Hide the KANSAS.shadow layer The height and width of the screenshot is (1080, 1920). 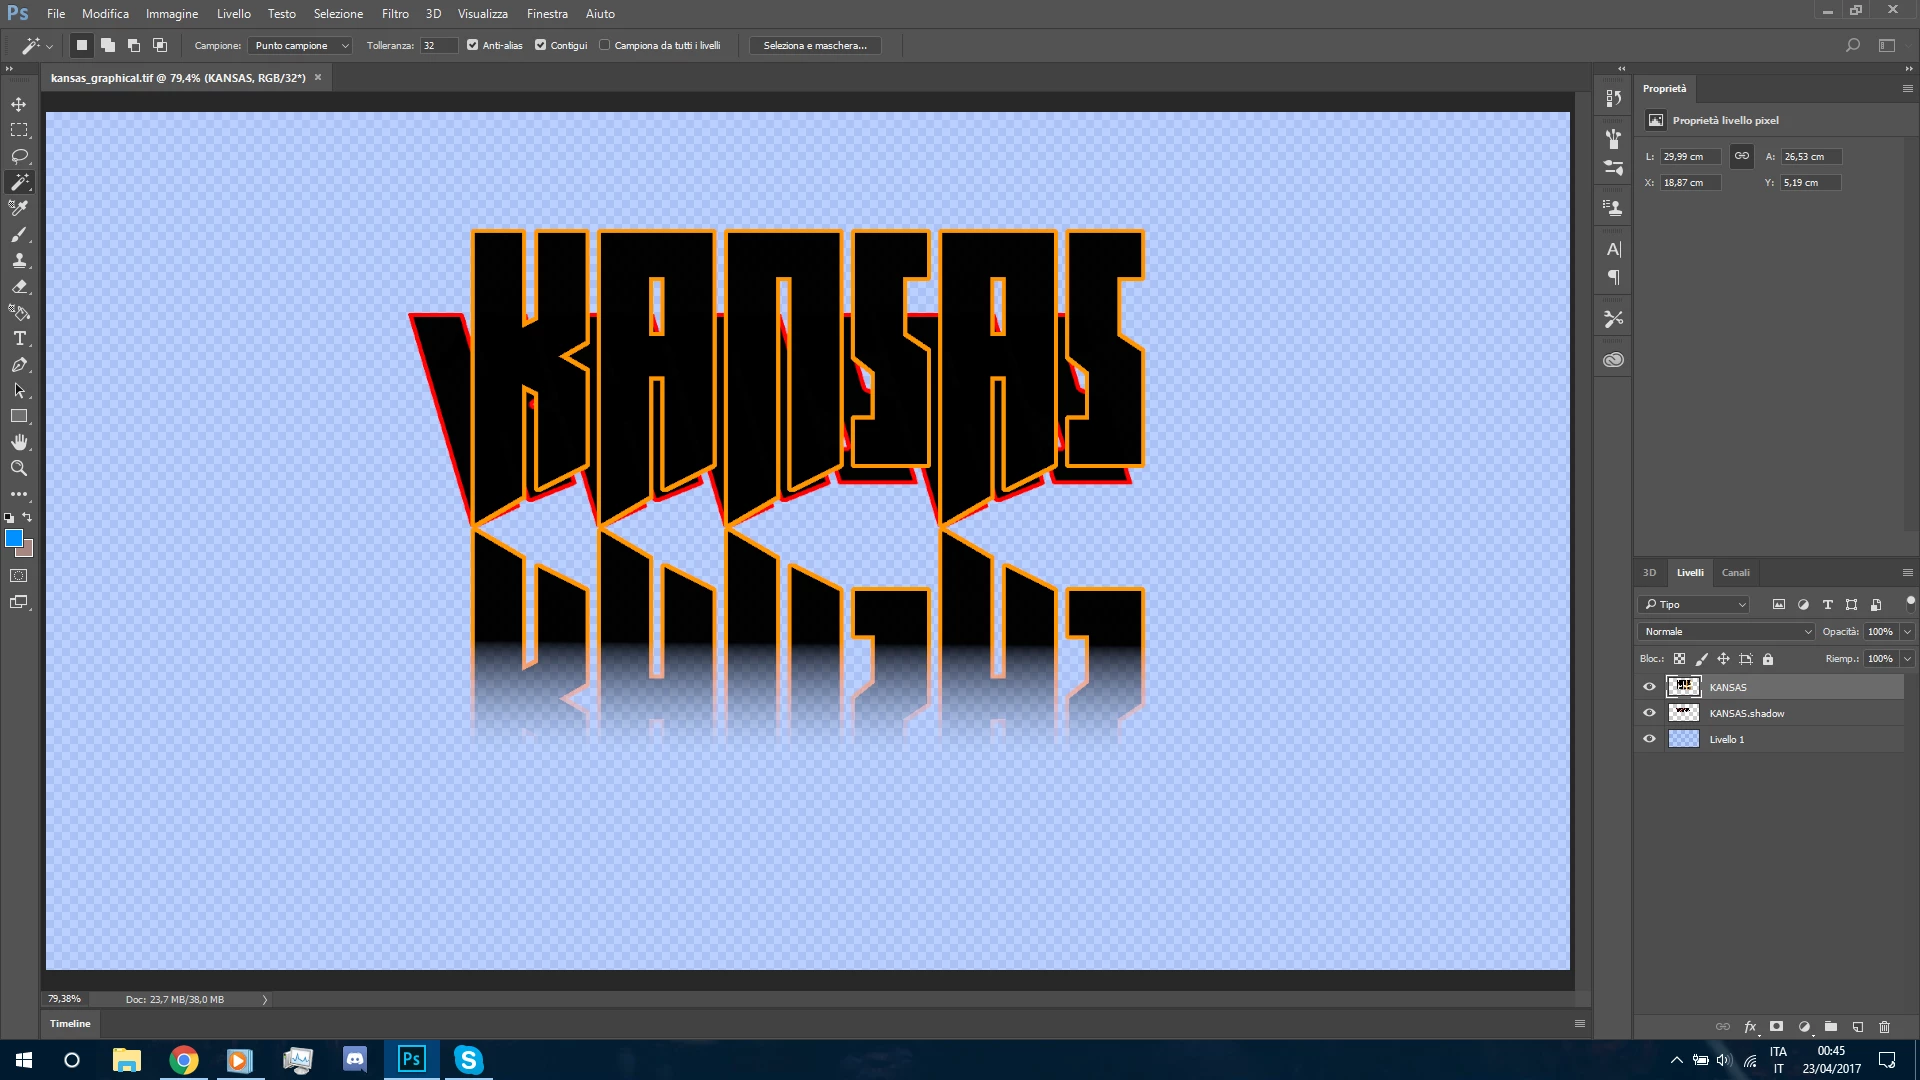(1649, 713)
